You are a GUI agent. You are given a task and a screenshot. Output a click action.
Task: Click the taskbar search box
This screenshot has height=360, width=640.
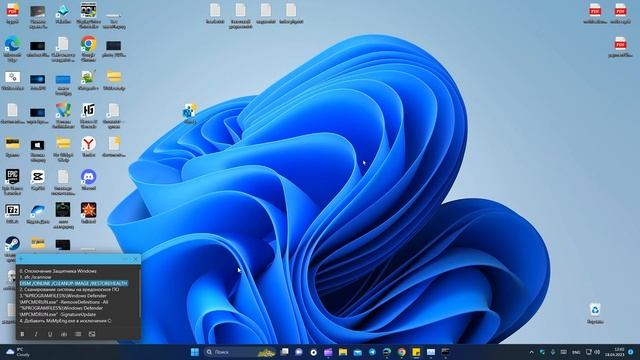(241, 352)
